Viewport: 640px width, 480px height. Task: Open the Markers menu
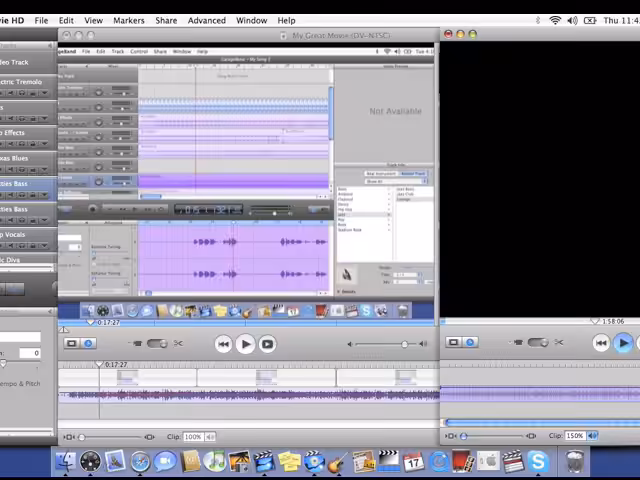click(129, 20)
